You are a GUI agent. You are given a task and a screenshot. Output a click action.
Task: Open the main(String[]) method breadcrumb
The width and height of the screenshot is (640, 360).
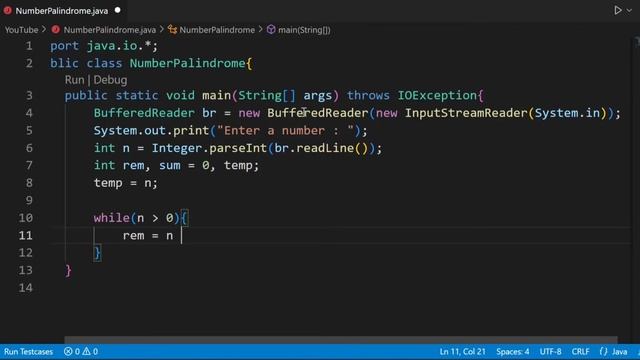coord(304,30)
